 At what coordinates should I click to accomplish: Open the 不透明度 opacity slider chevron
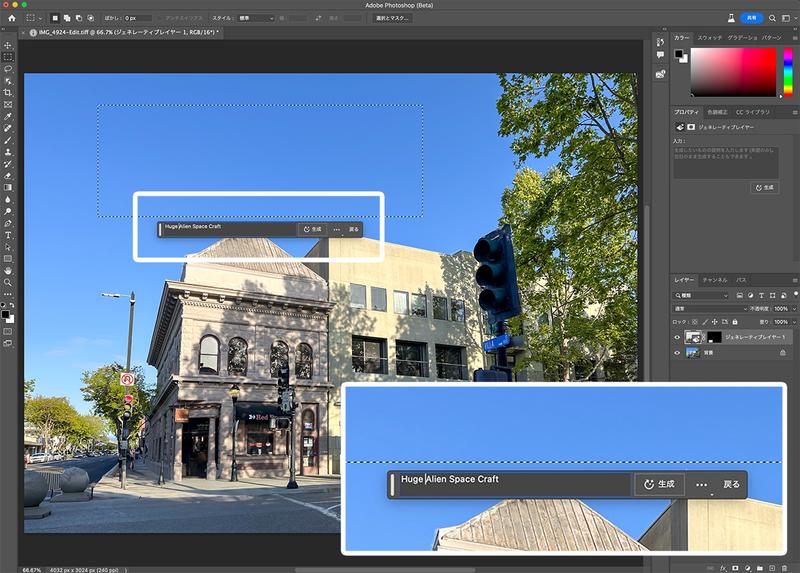[x=793, y=309]
